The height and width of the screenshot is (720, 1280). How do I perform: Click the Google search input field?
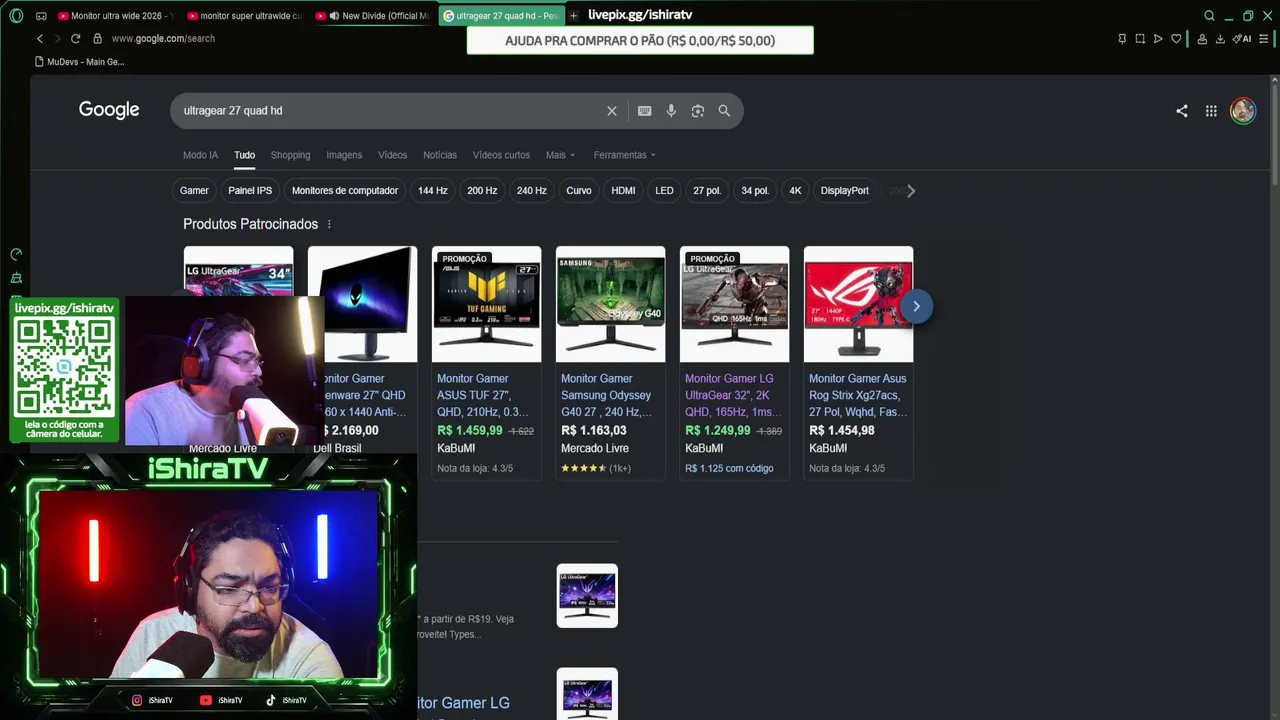coord(390,111)
